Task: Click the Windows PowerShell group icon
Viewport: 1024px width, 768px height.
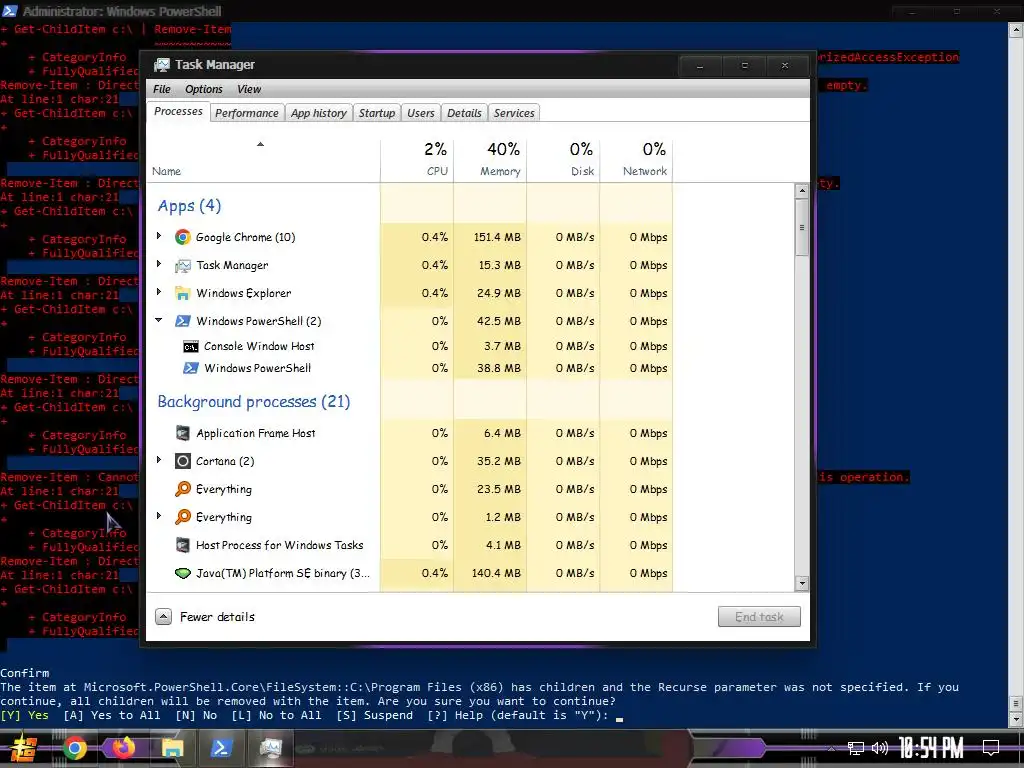Action: pyautogui.click(x=183, y=321)
